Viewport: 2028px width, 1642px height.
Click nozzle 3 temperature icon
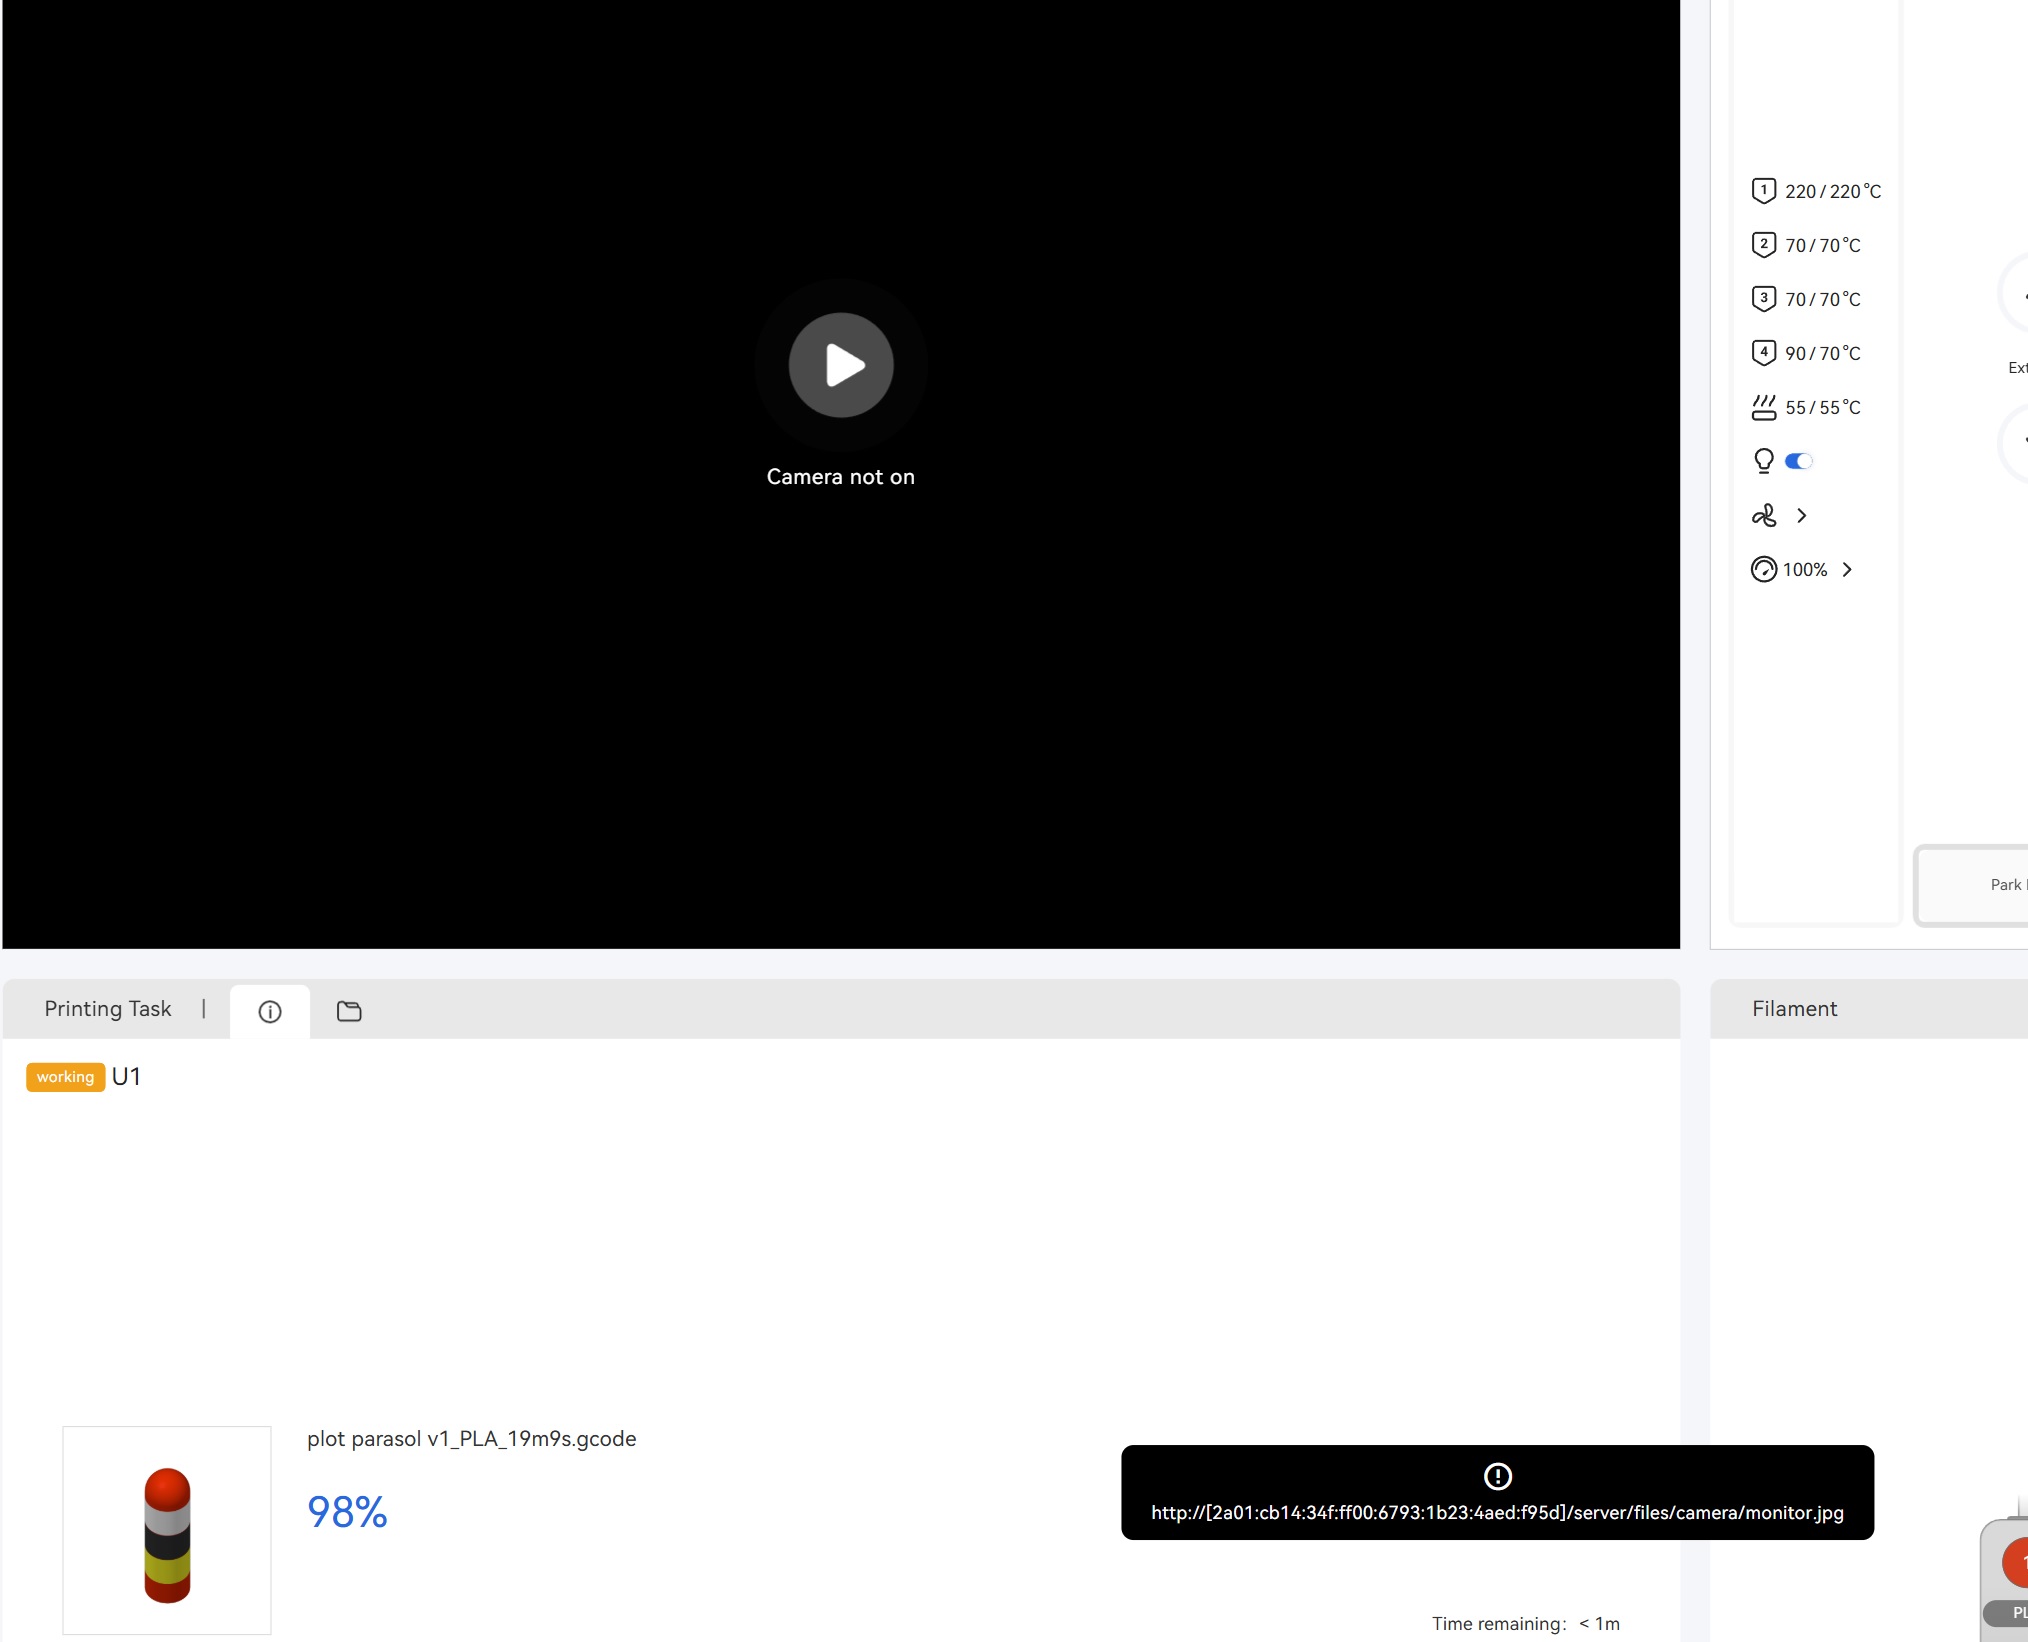coord(1763,298)
